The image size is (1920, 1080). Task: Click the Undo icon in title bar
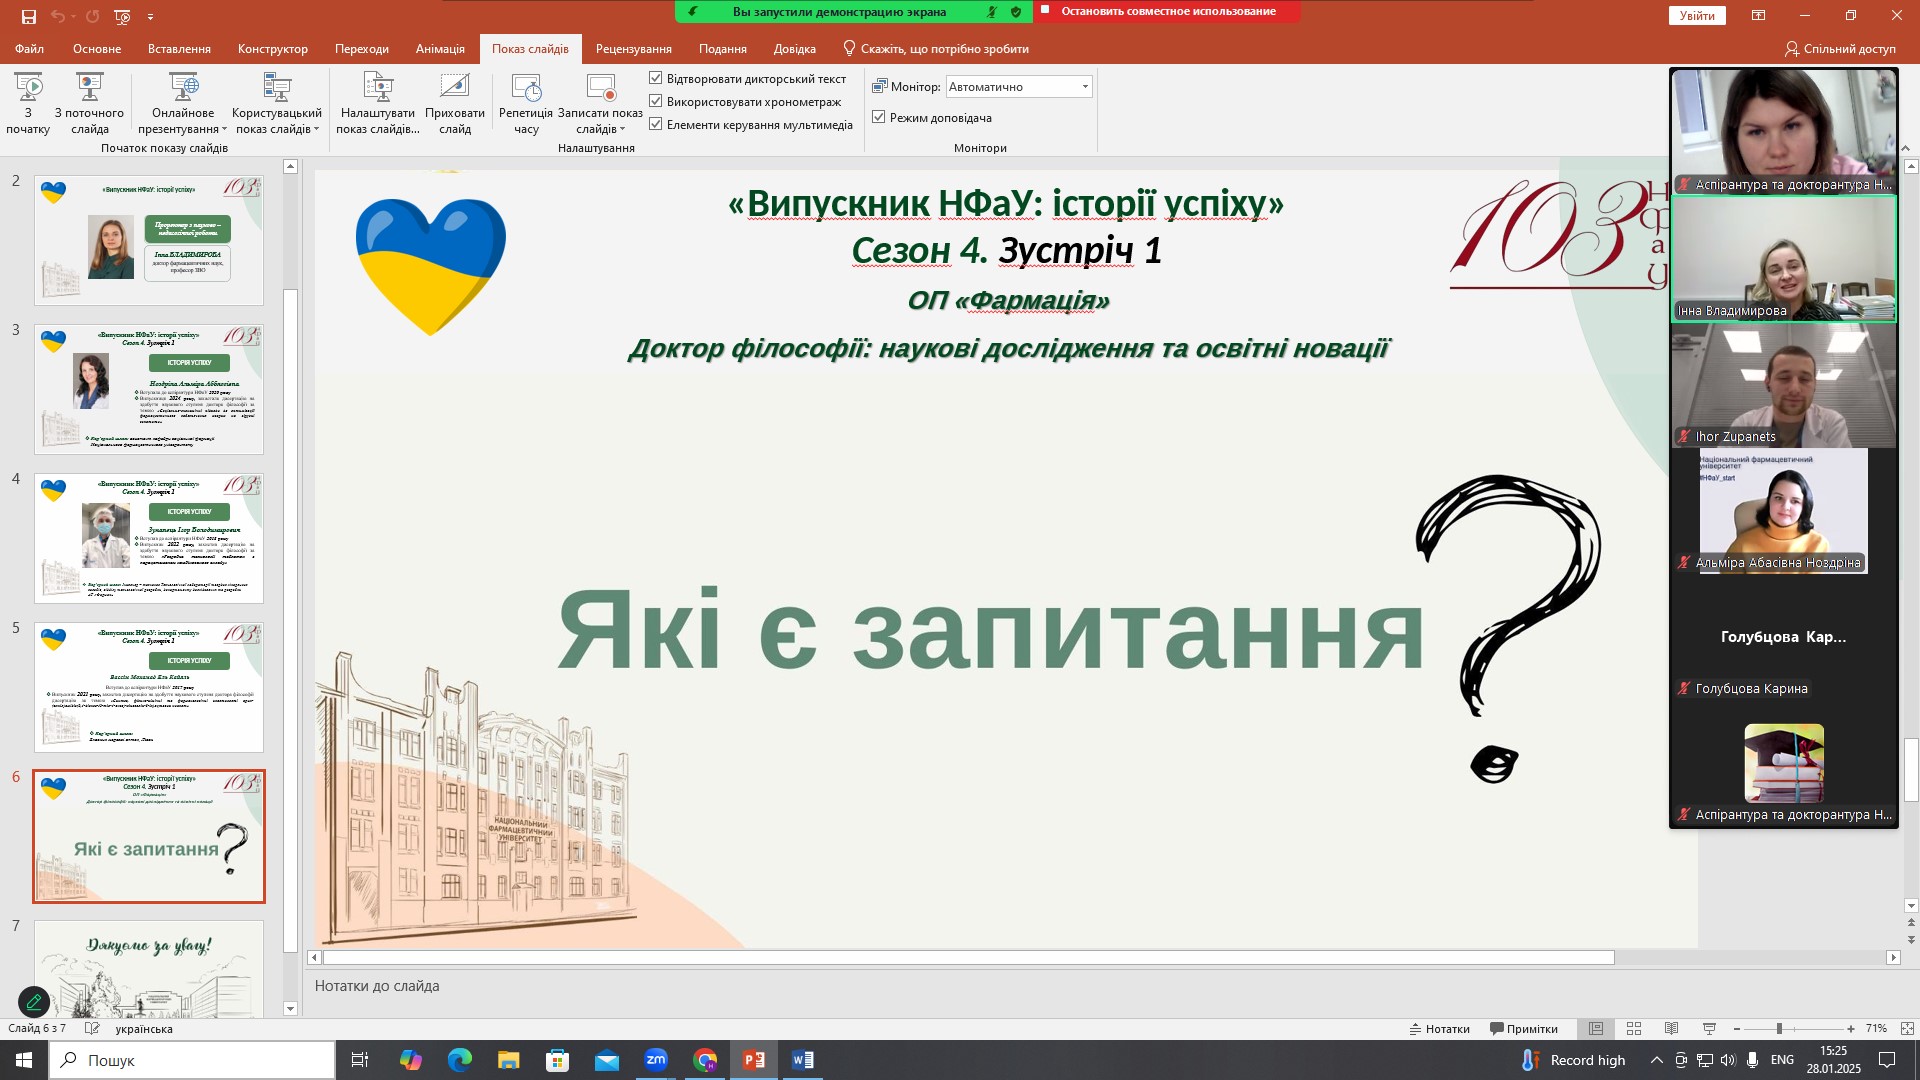[58, 16]
